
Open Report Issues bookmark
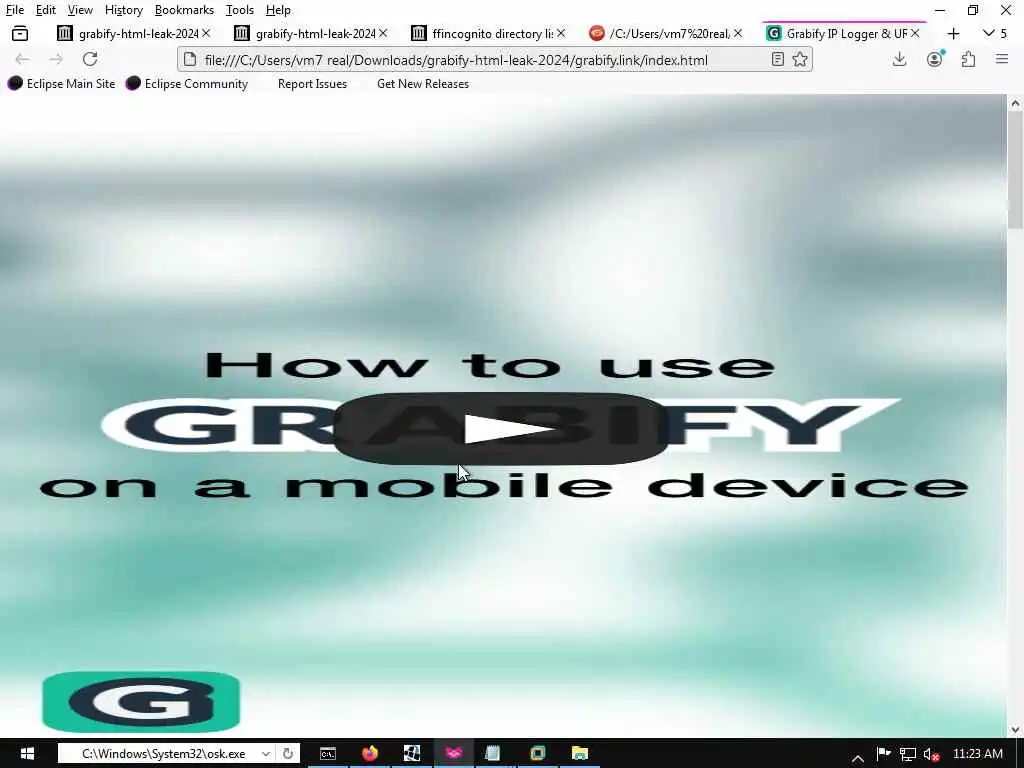point(312,84)
